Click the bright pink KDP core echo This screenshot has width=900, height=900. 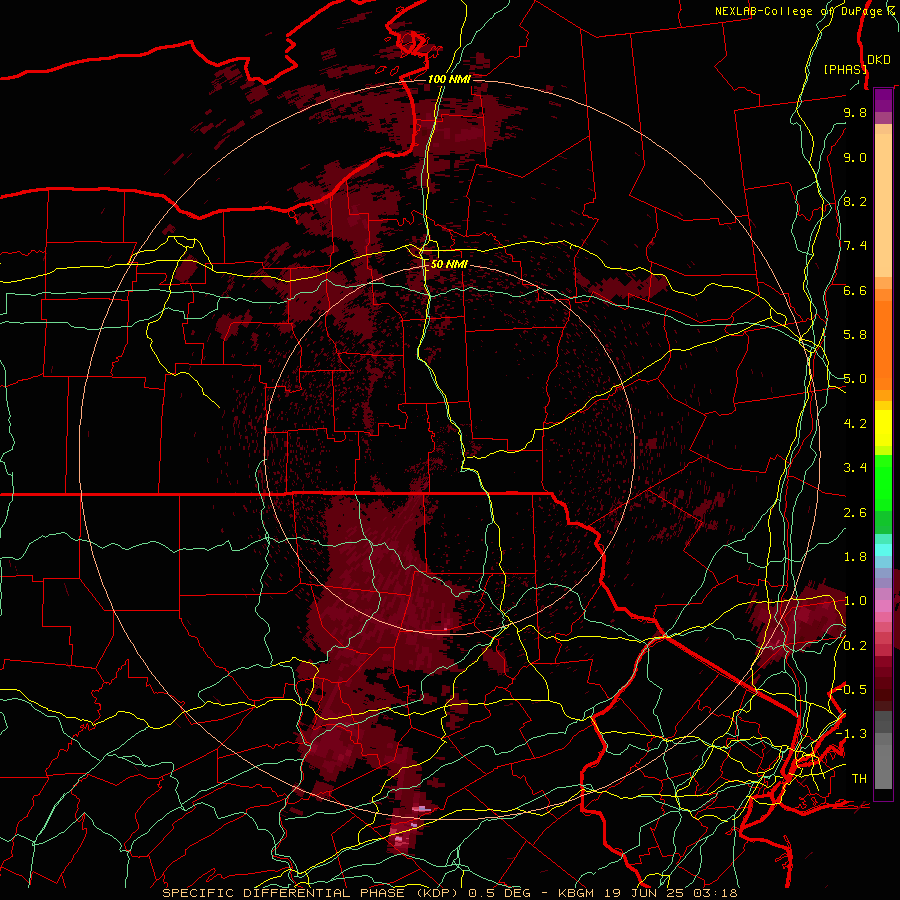tap(399, 841)
